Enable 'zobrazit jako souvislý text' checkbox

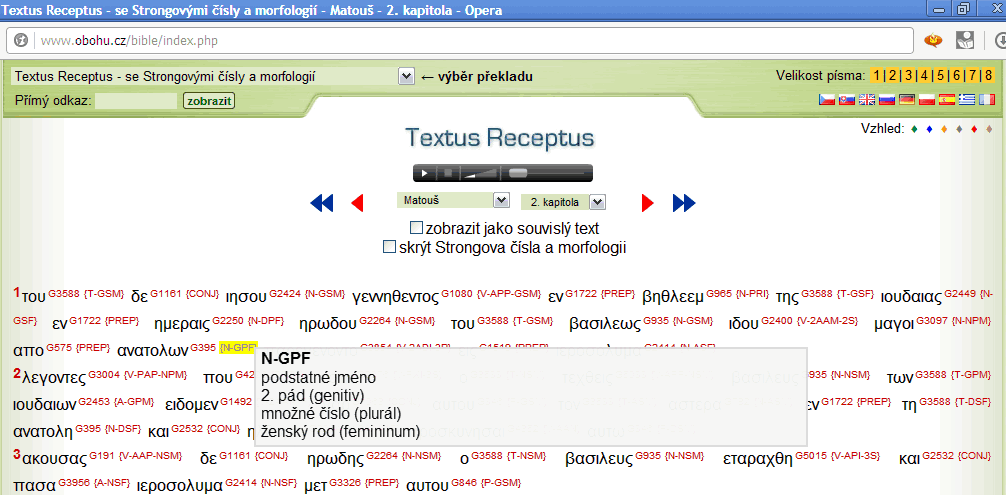[417, 228]
